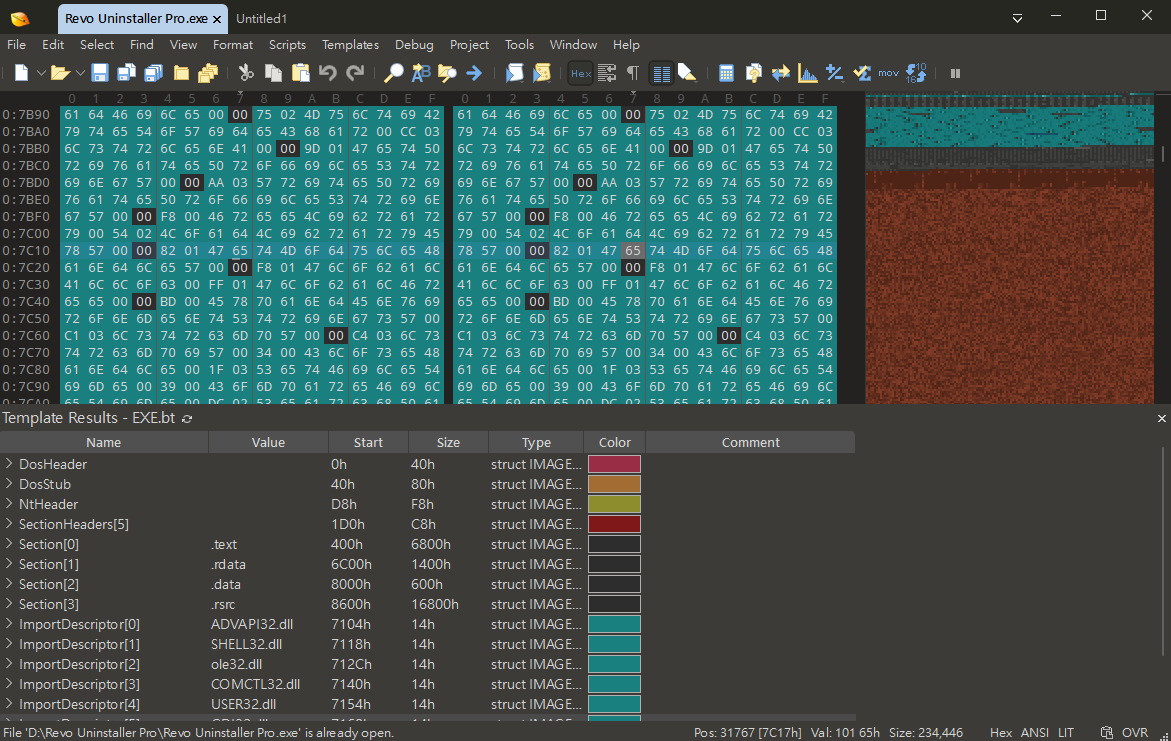Click the Cut scissors icon
Screen dimensions: 1171x741
[x=246, y=73]
